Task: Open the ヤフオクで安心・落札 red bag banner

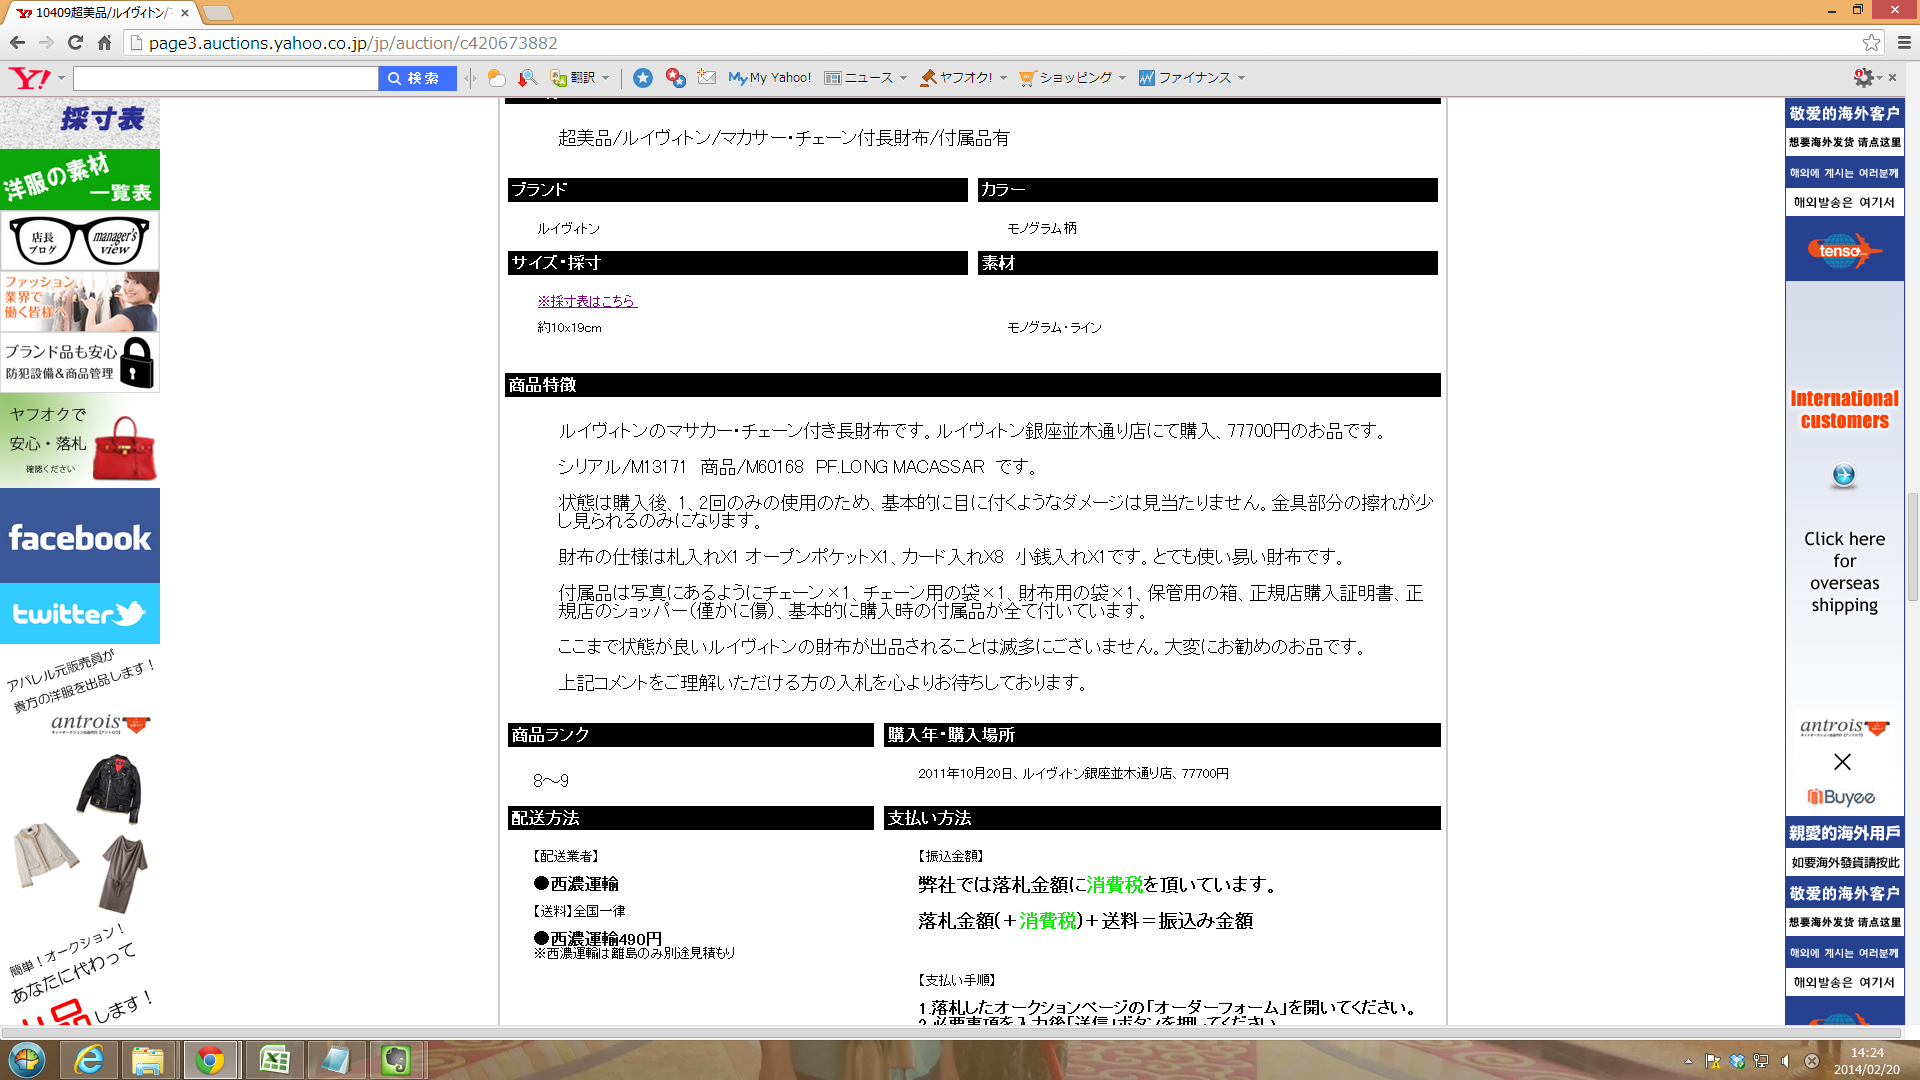Action: pyautogui.click(x=80, y=440)
